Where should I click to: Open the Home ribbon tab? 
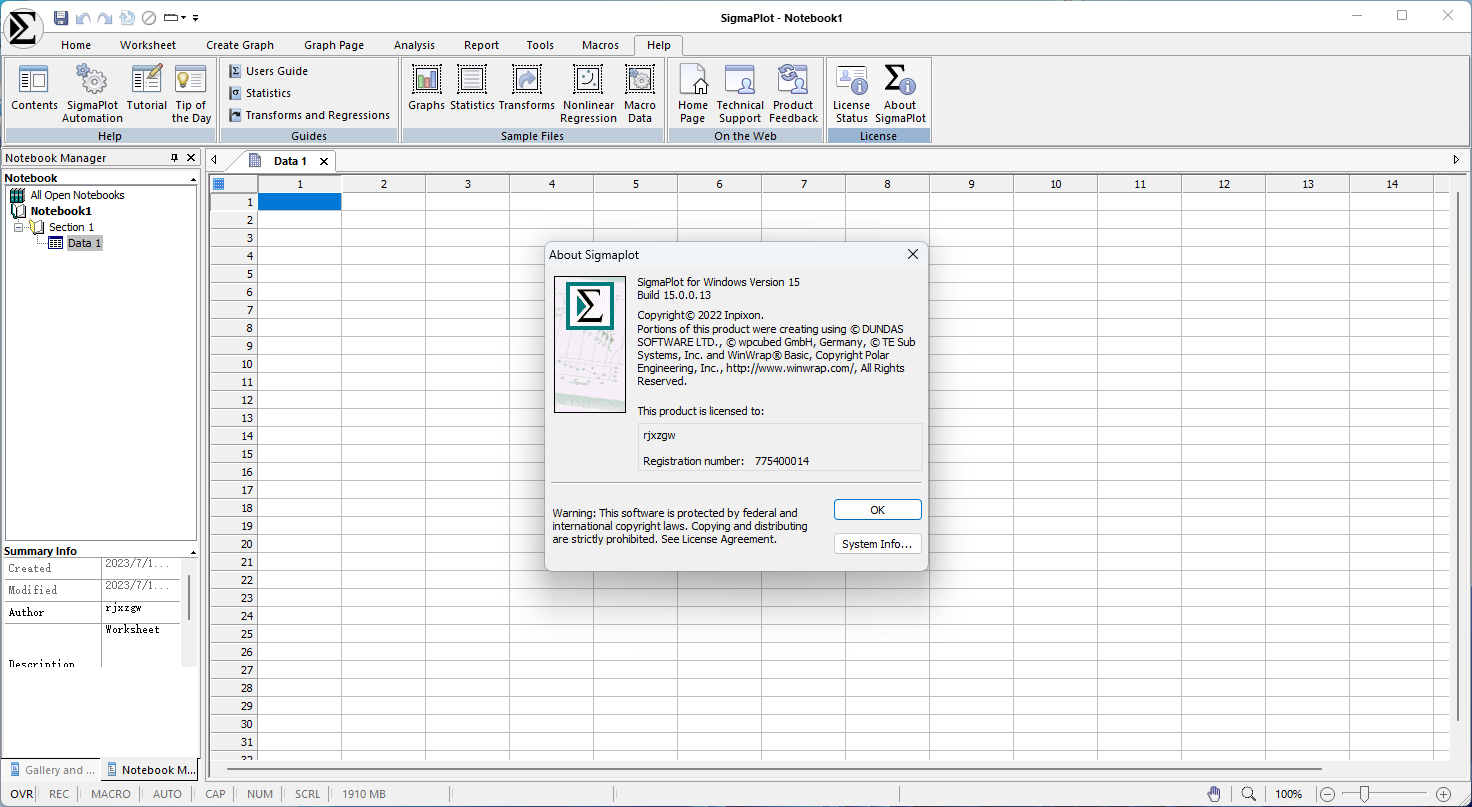coord(76,45)
